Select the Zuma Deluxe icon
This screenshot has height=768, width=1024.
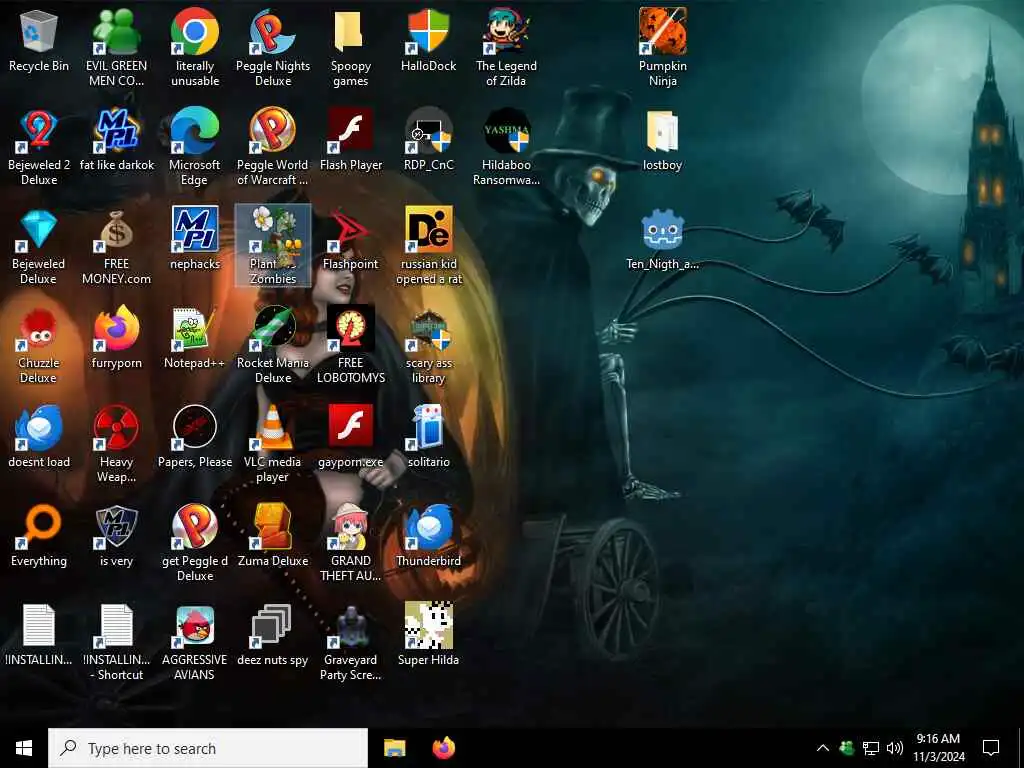273,536
